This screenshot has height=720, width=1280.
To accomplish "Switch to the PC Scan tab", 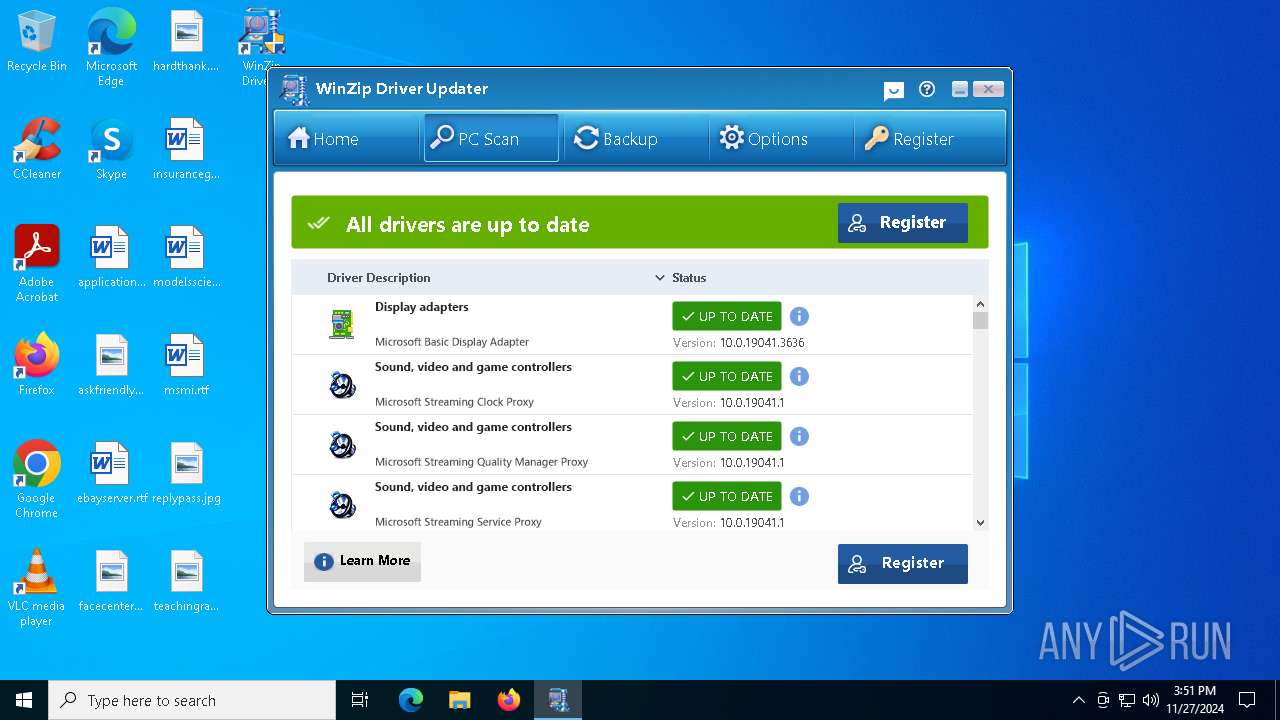I will (491, 138).
